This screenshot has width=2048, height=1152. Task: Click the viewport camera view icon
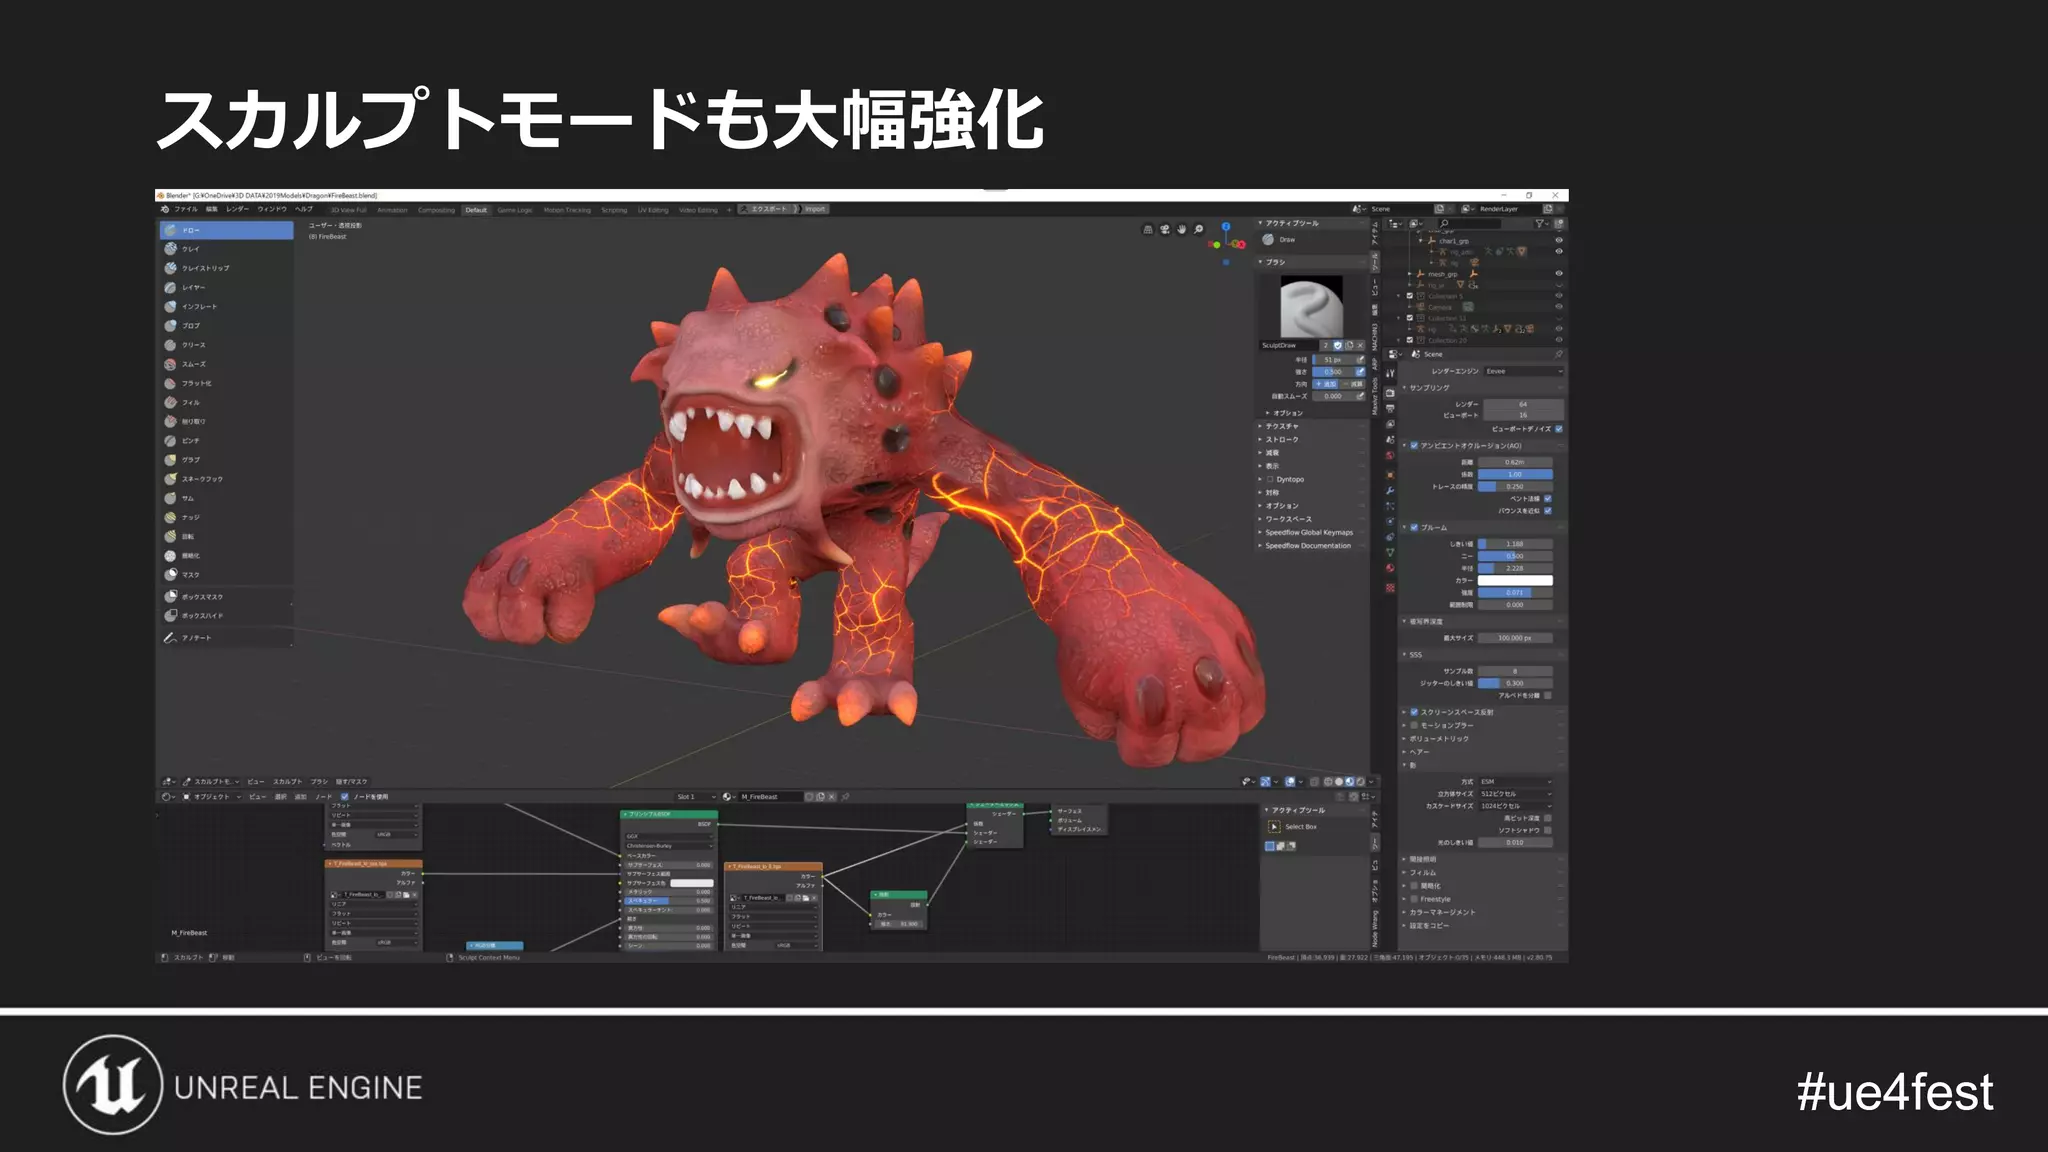[1165, 230]
